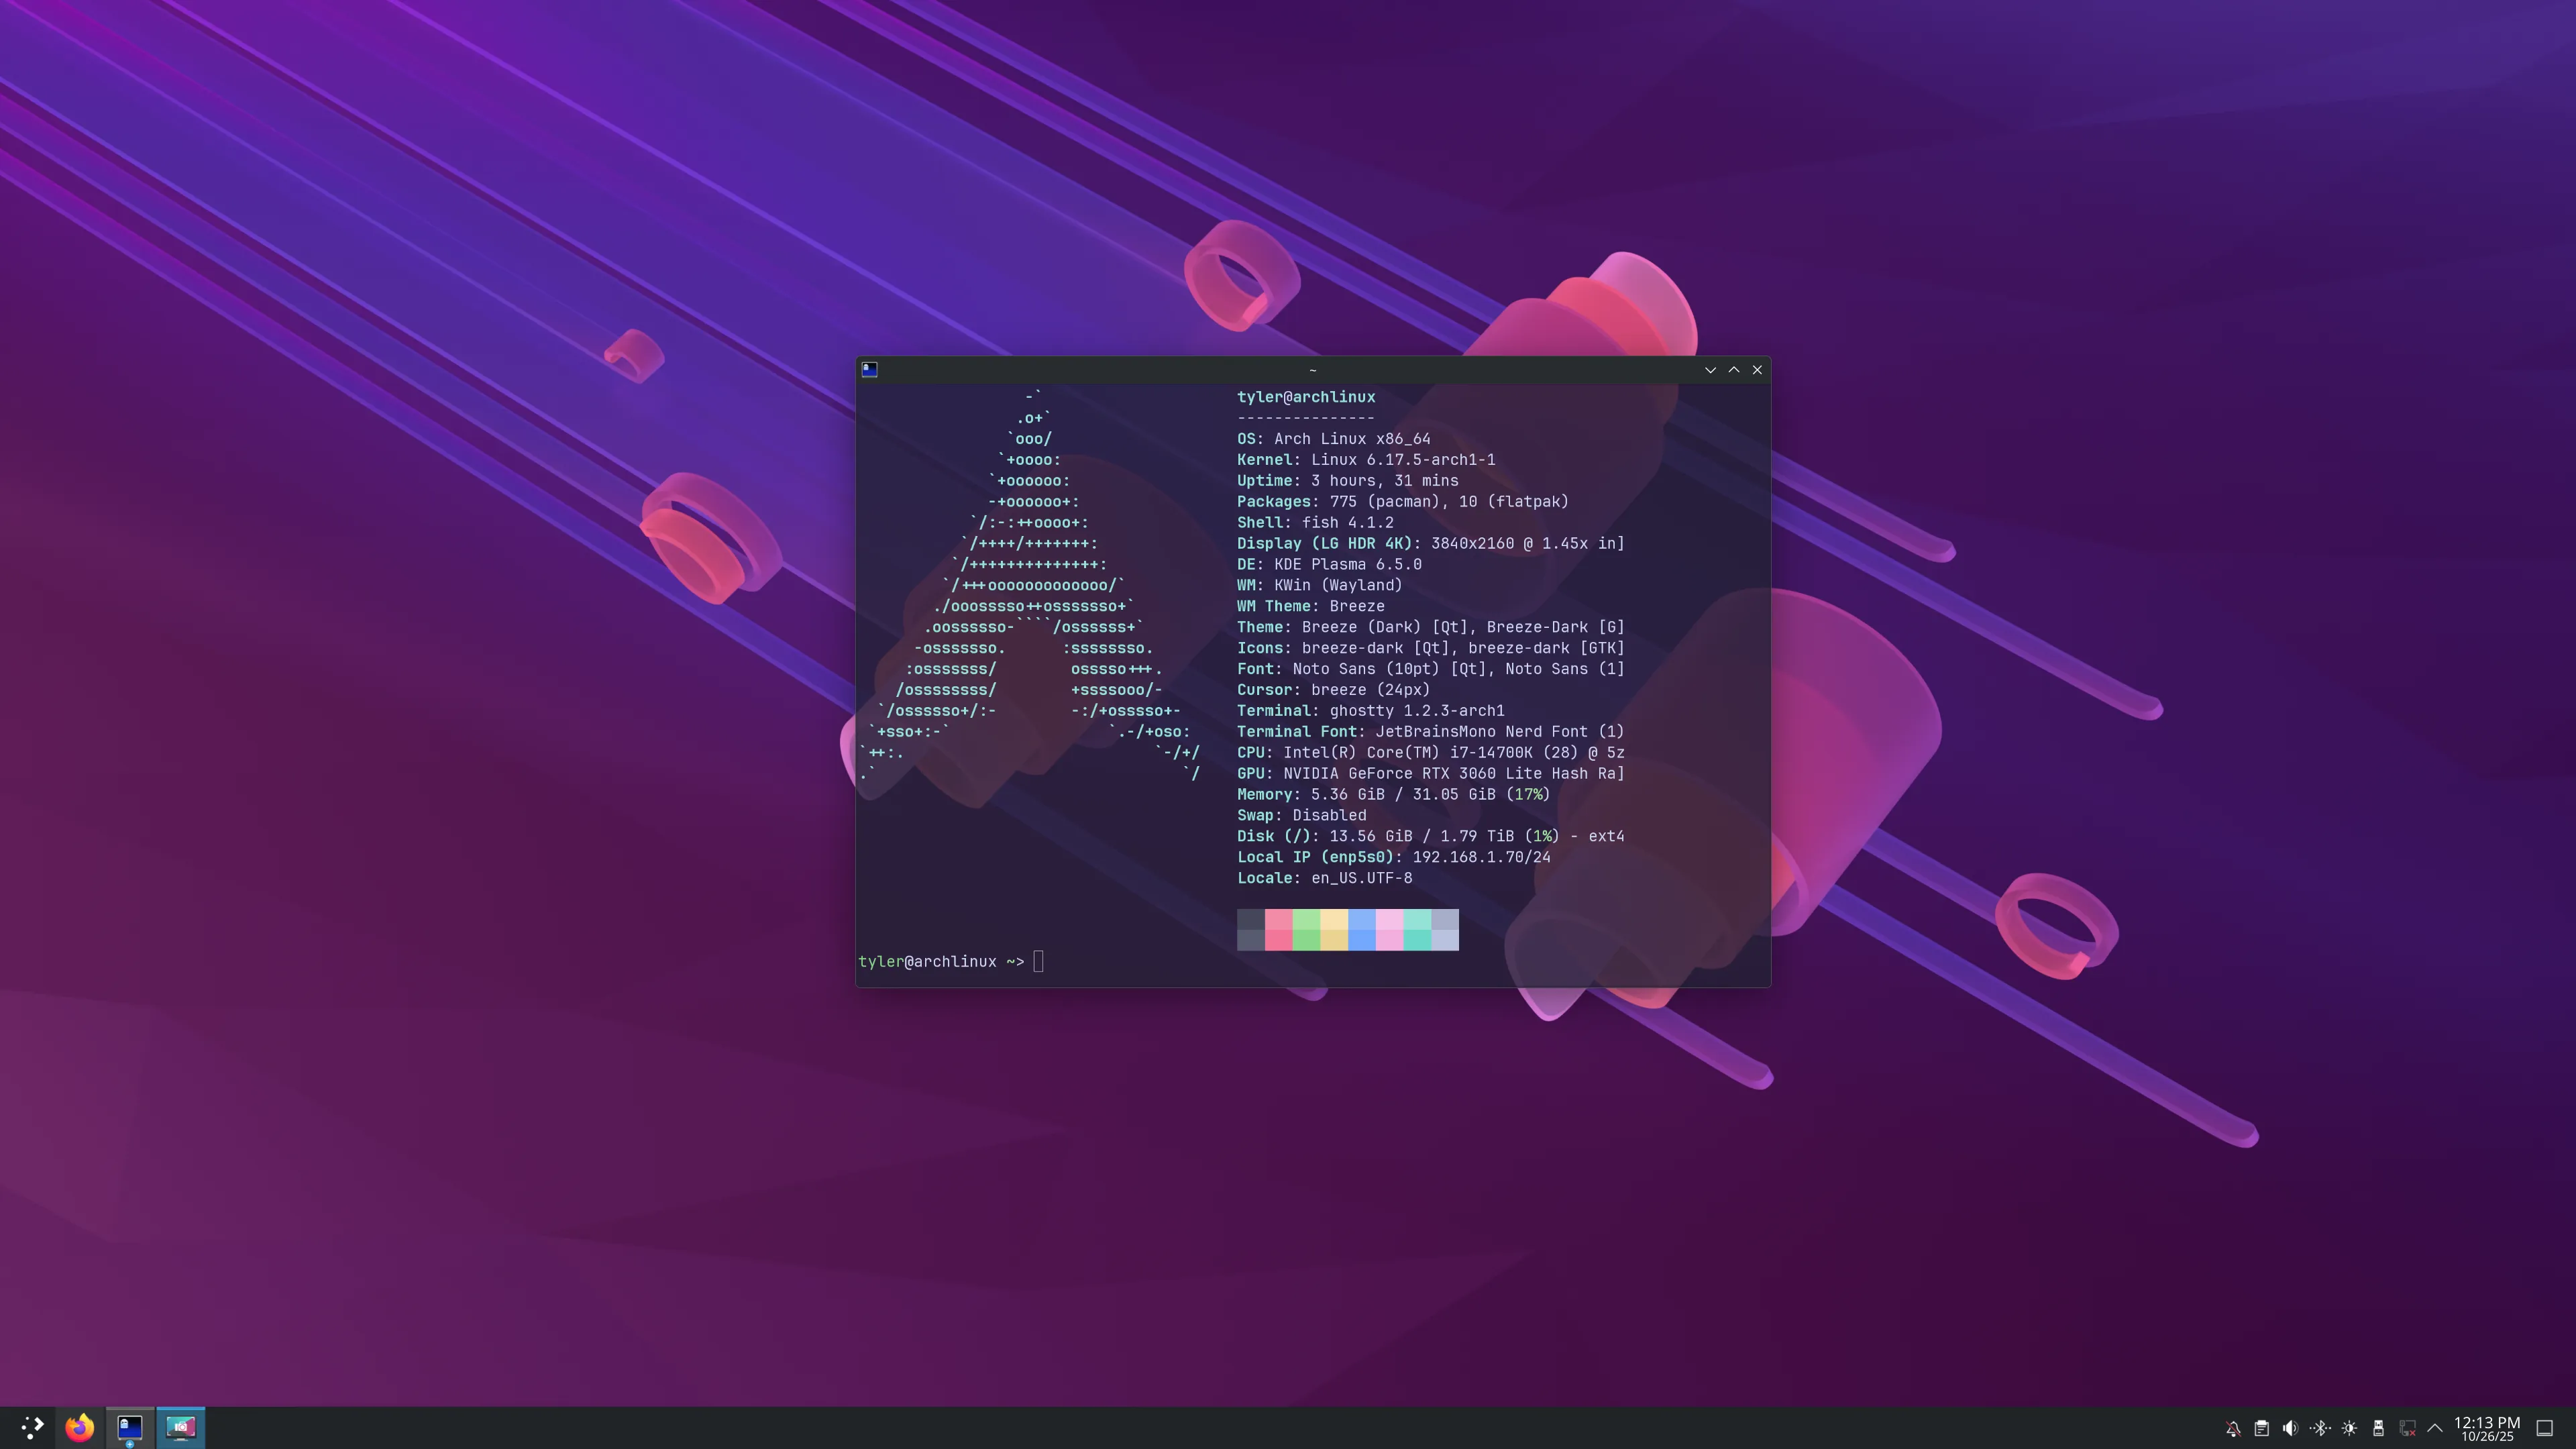Viewport: 2576px width, 1449px height.
Task: Open the removable devices tray icon
Action: [2379, 1428]
